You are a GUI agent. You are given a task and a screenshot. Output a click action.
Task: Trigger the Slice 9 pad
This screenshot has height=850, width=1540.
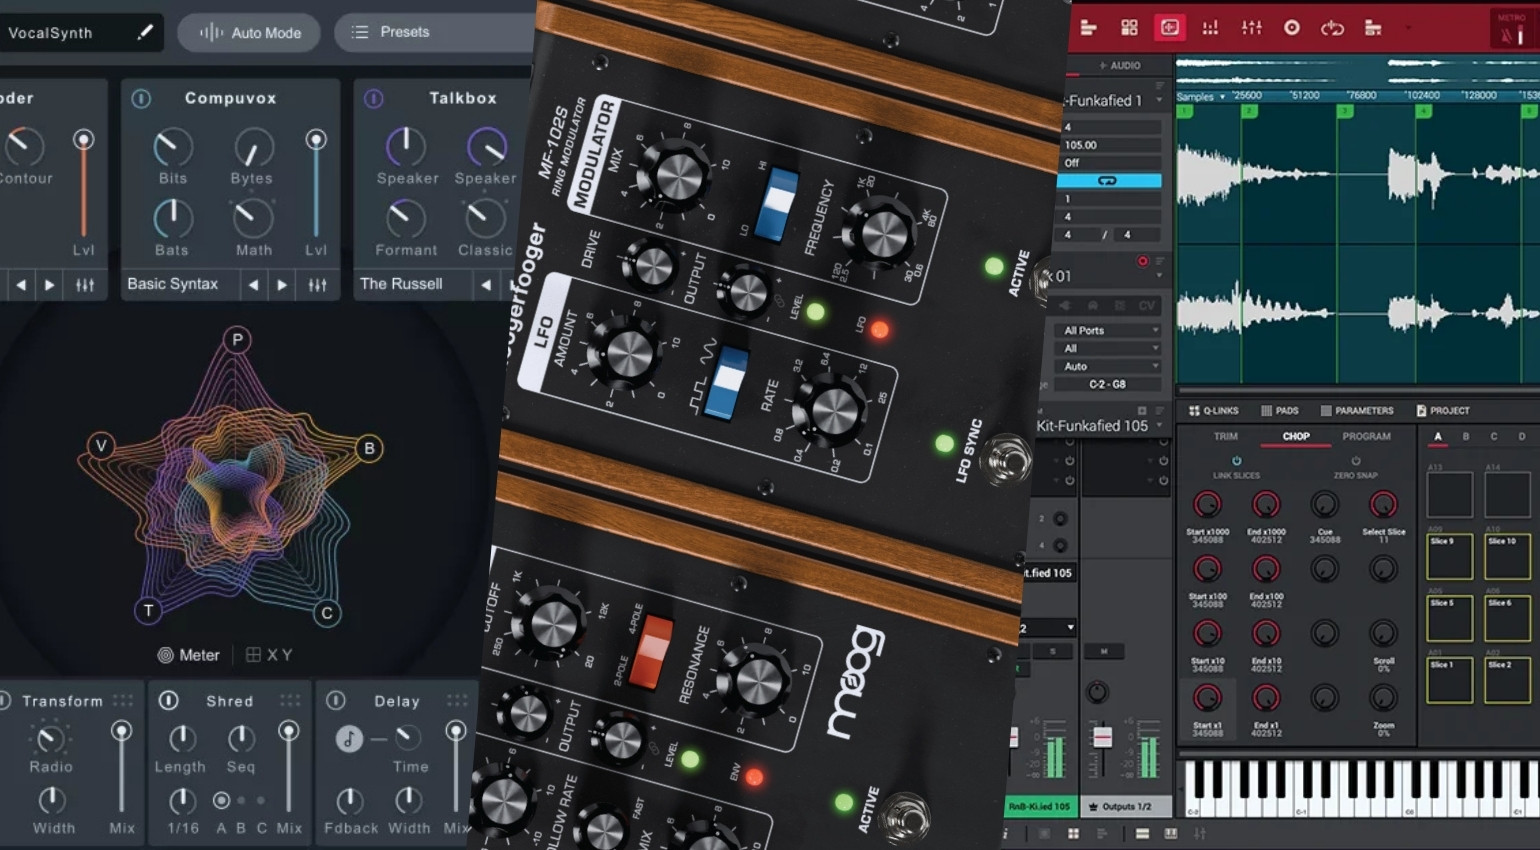tap(1449, 556)
